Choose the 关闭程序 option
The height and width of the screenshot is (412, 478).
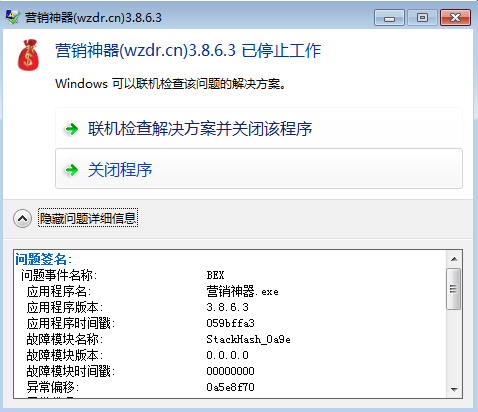(259, 169)
